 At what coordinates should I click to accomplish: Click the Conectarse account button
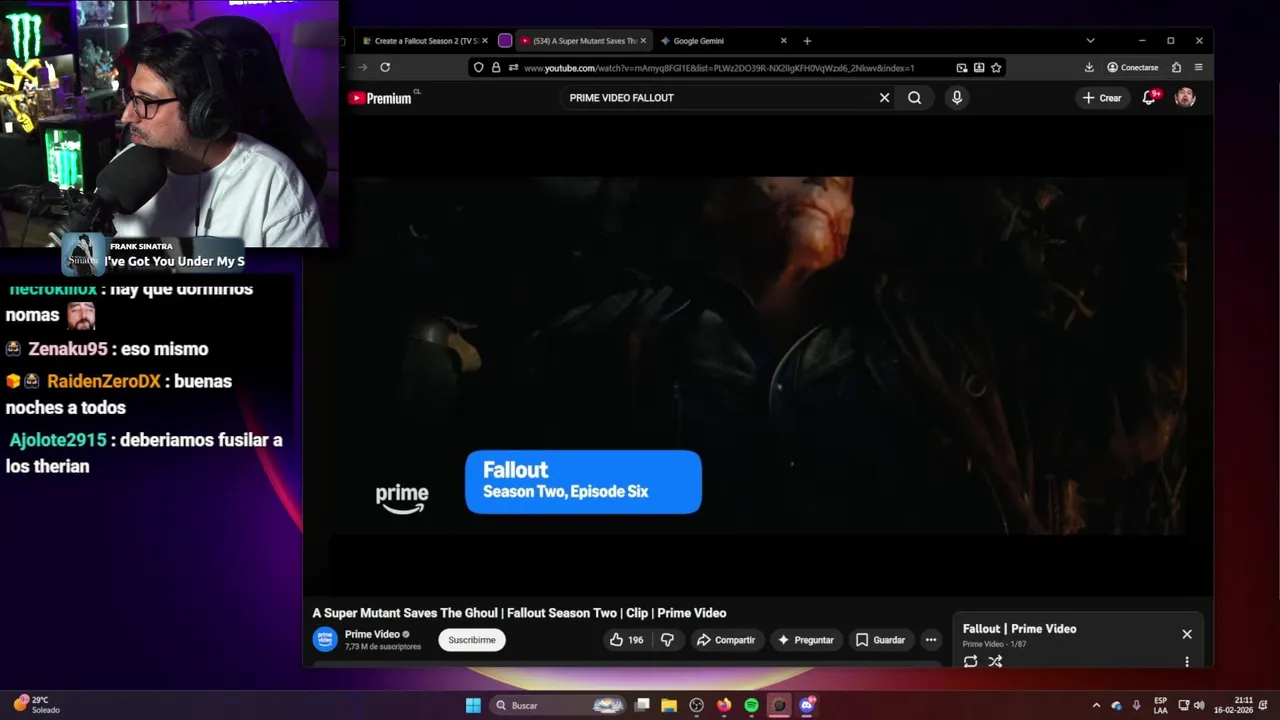click(1133, 68)
